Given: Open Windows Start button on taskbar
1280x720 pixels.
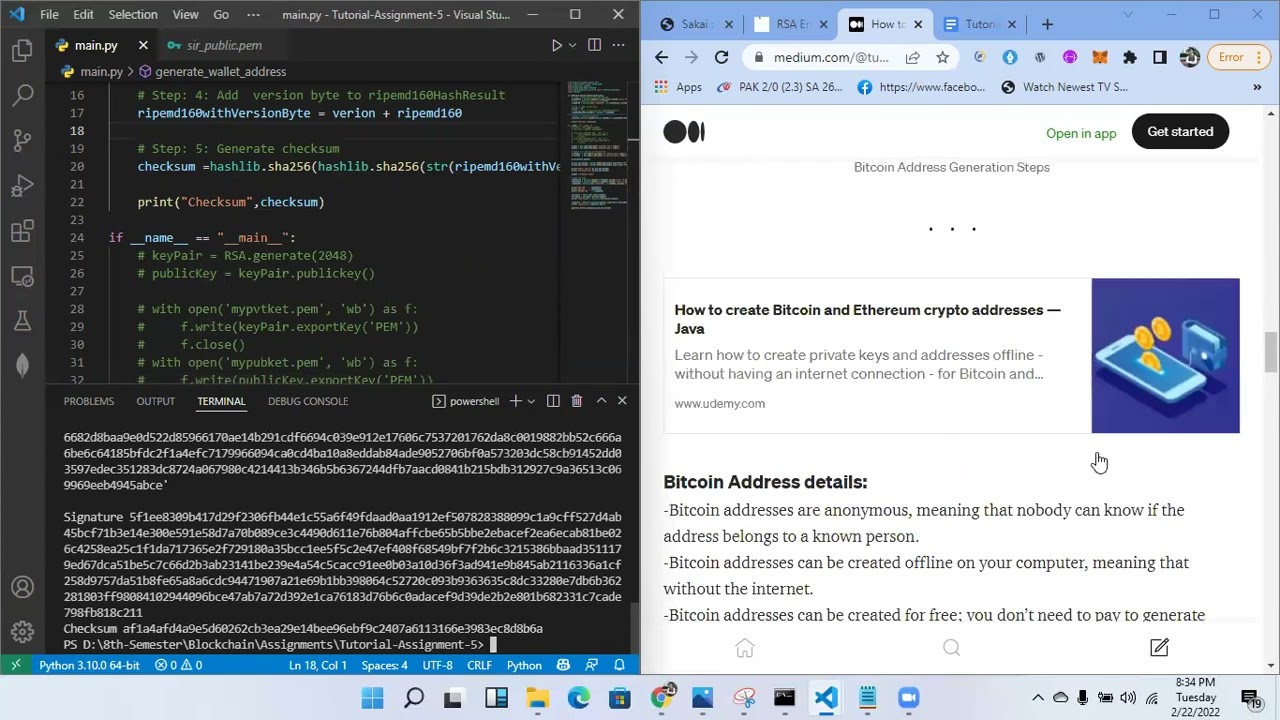Looking at the screenshot, I should [372, 698].
